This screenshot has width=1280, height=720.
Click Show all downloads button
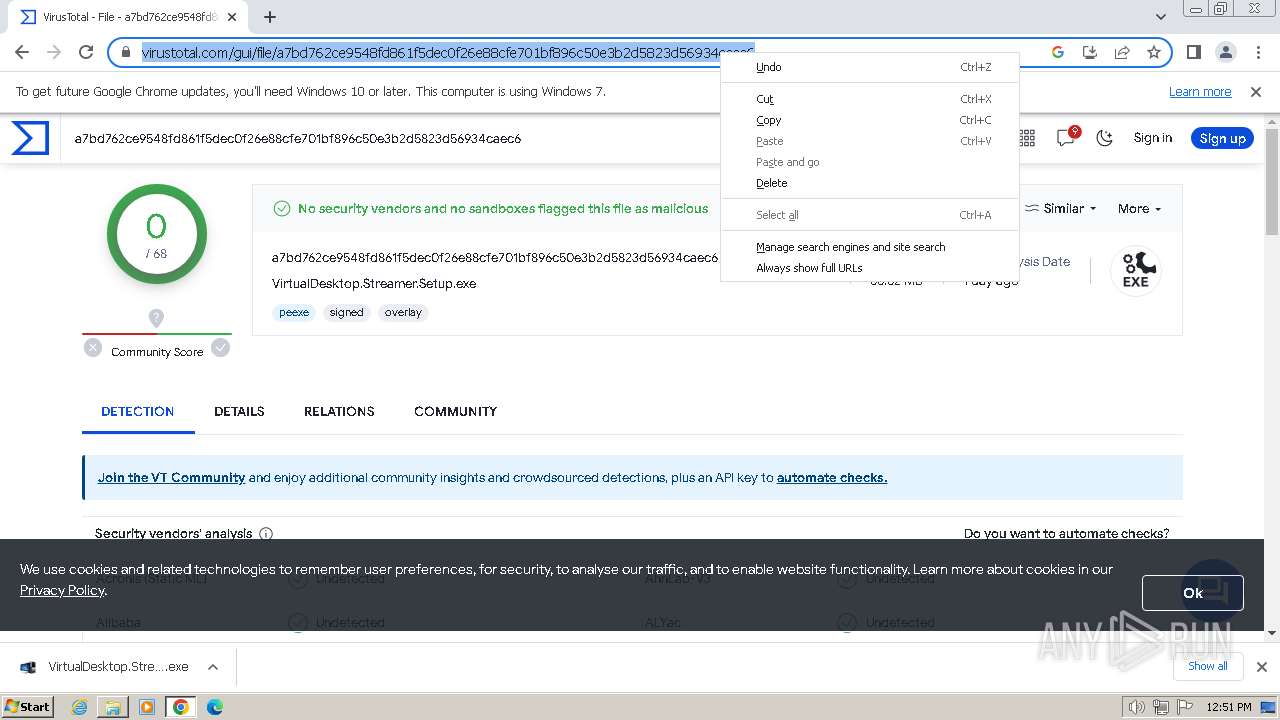click(1208, 666)
